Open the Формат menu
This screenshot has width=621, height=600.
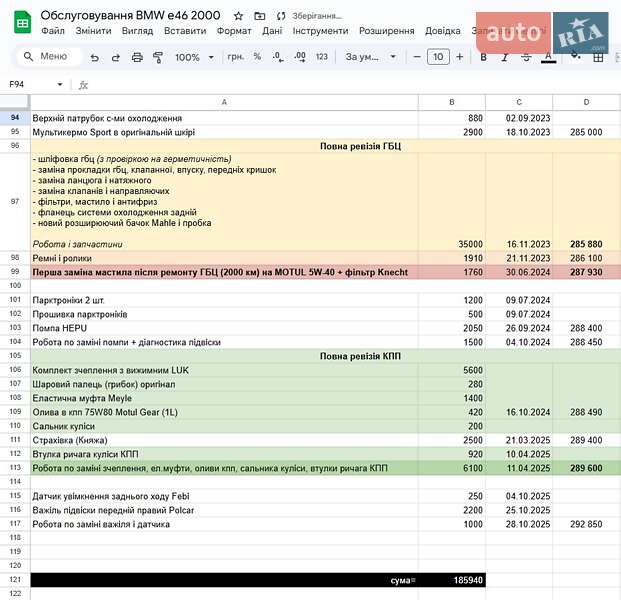234,31
